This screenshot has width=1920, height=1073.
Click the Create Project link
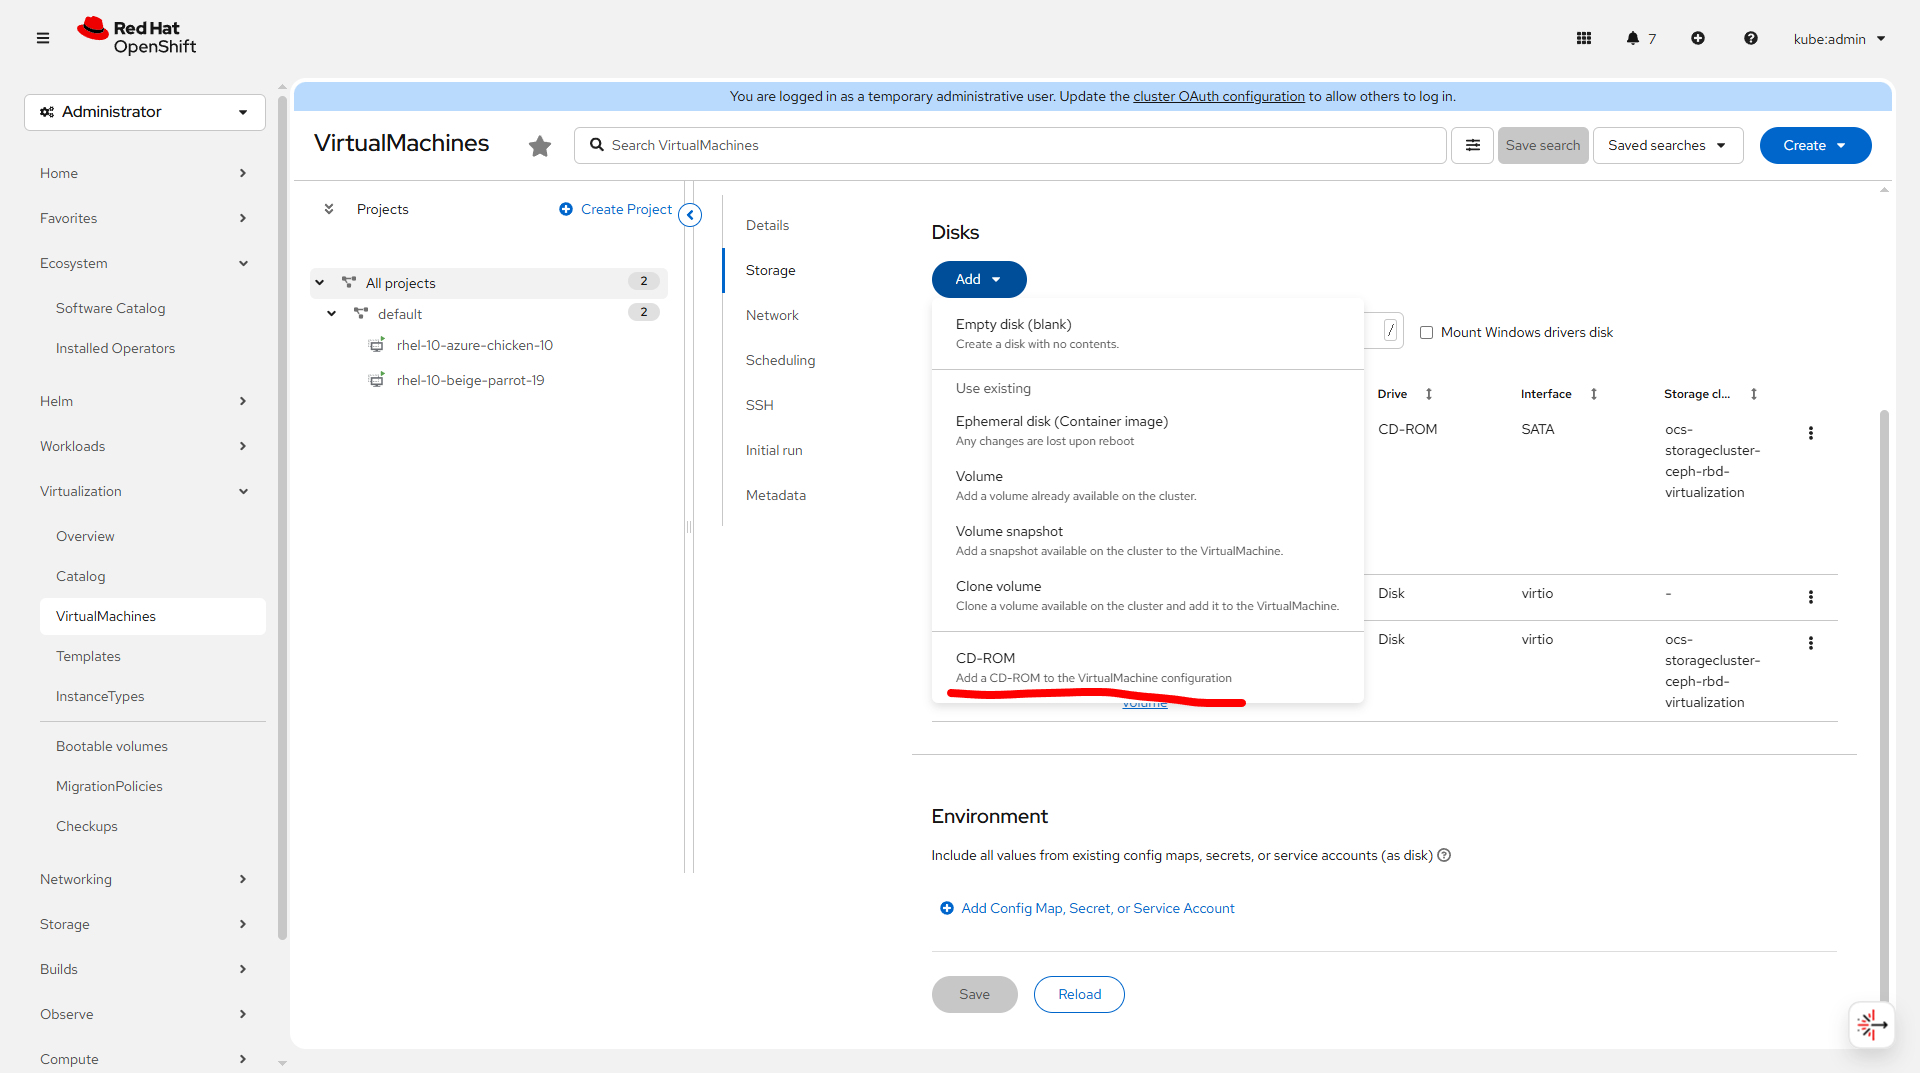point(616,209)
